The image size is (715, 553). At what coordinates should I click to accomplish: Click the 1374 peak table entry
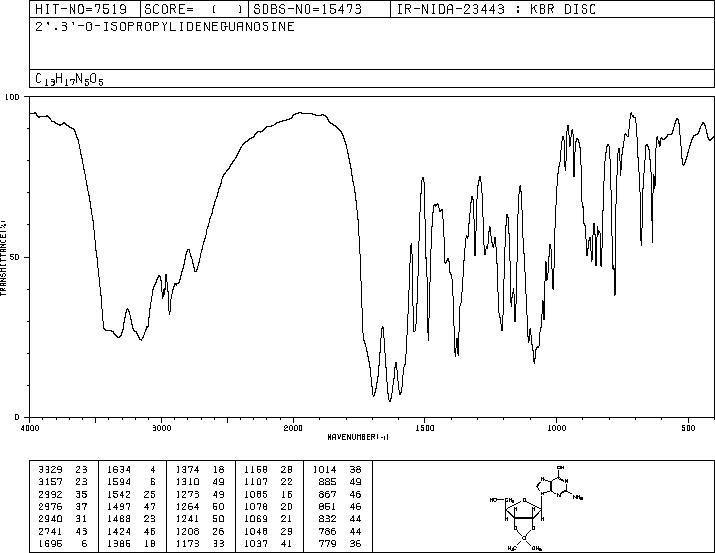pyautogui.click(x=187, y=469)
